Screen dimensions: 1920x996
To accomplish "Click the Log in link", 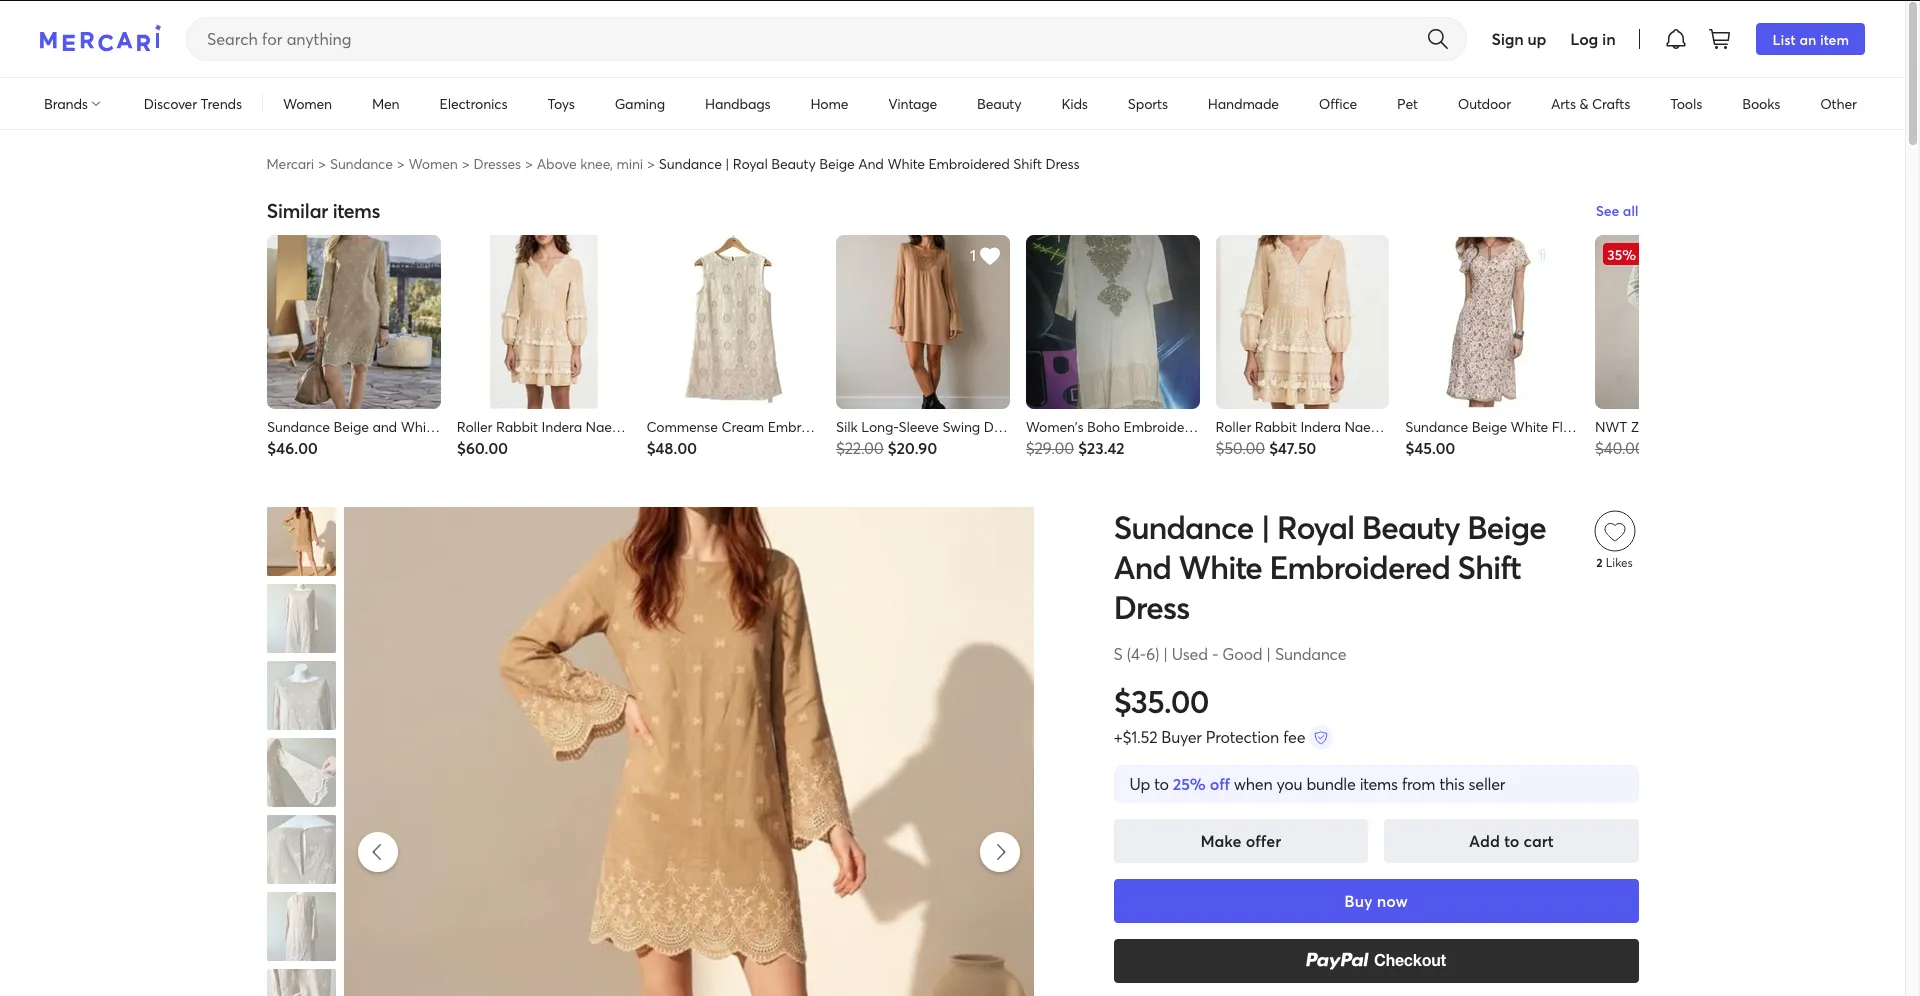I will click(x=1592, y=39).
